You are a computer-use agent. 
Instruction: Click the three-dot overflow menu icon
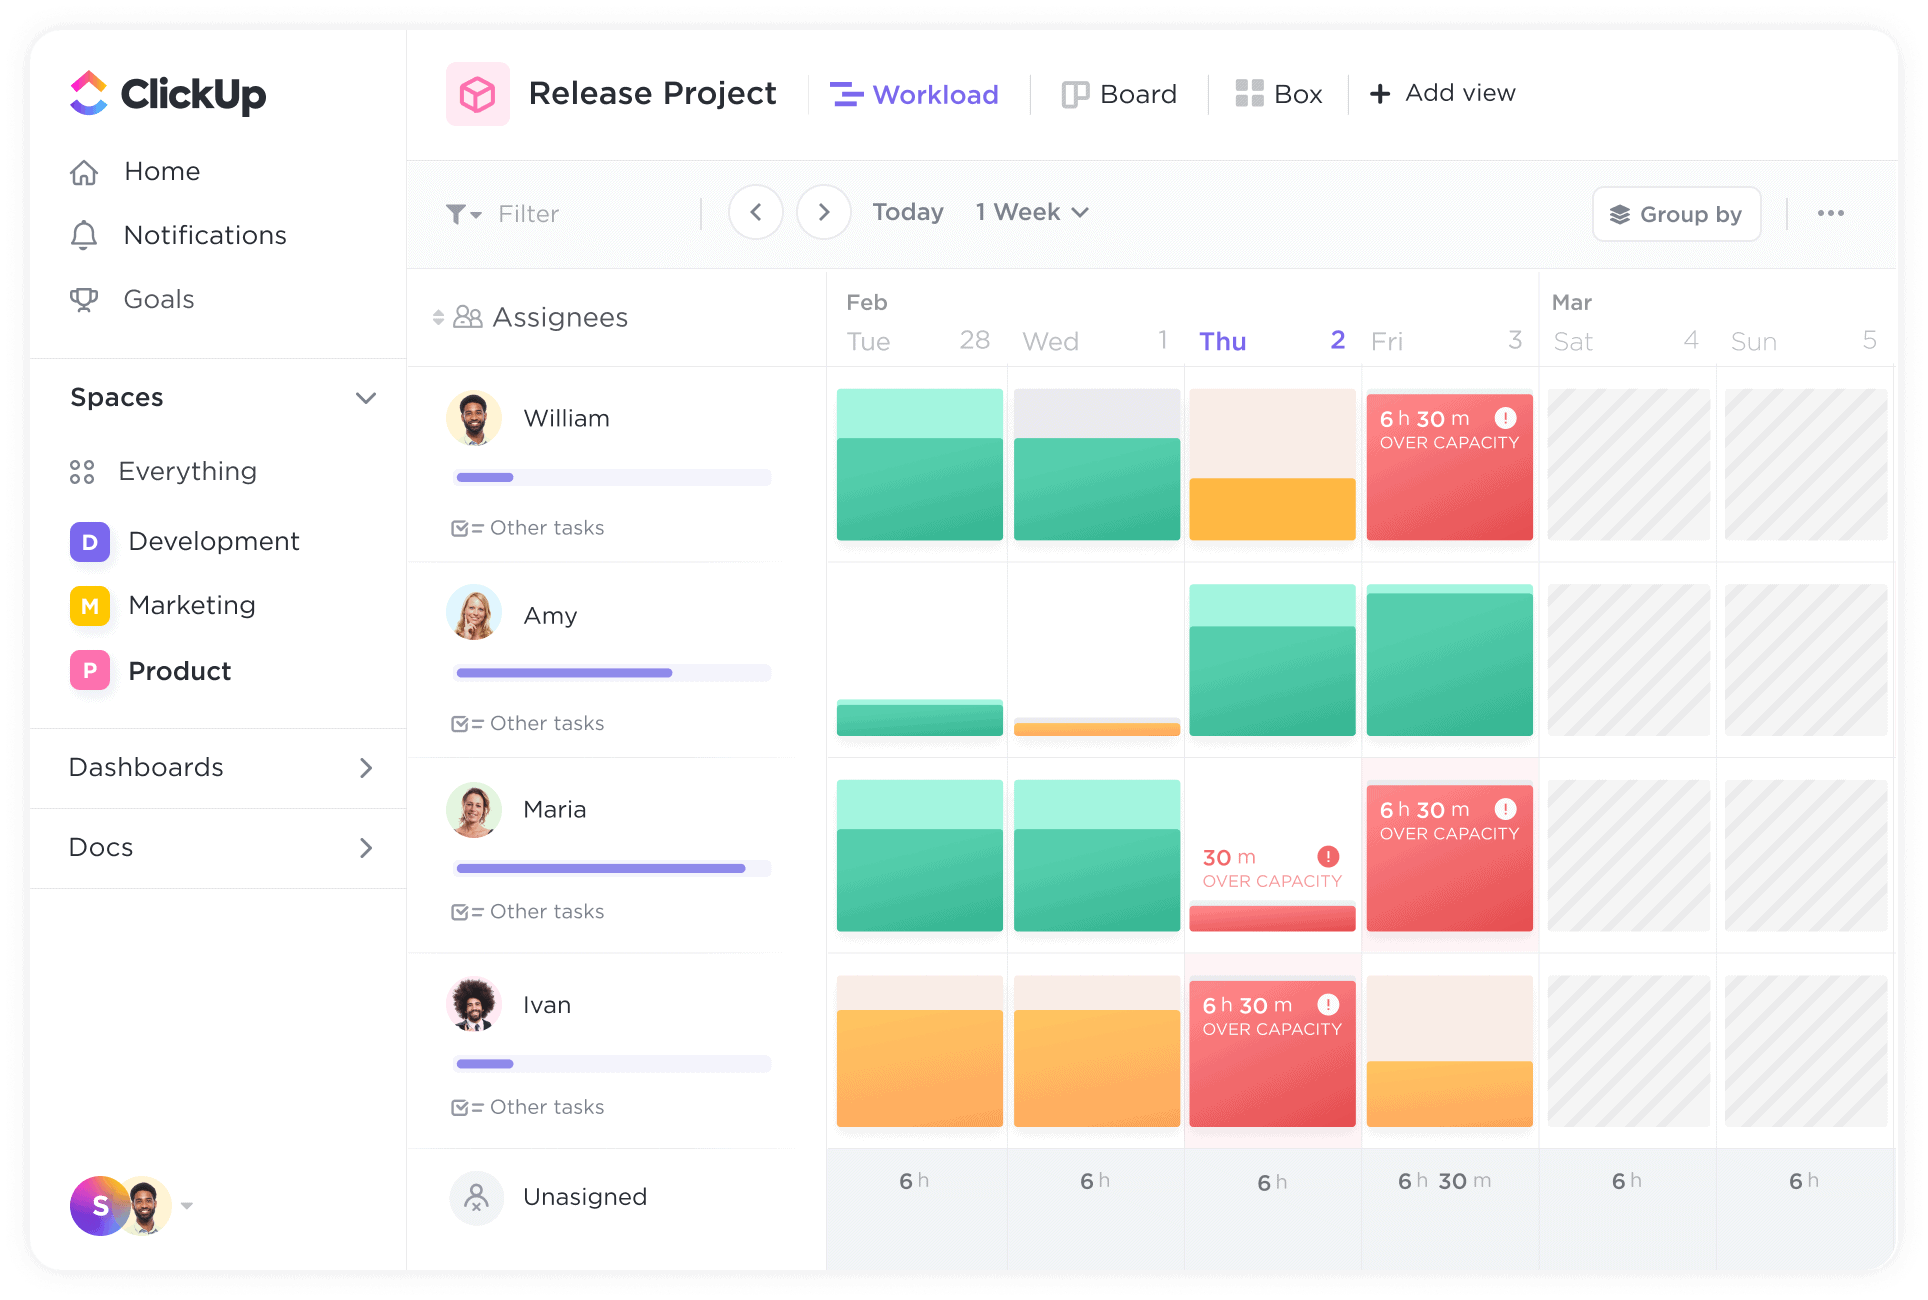(x=1831, y=213)
